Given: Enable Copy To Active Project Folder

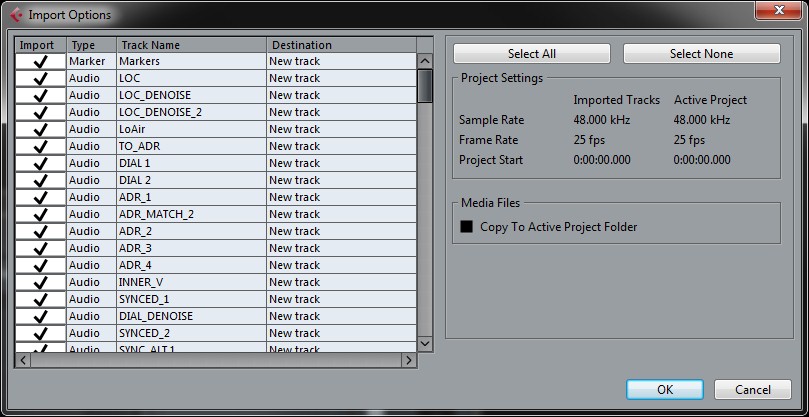Looking at the screenshot, I should point(466,227).
